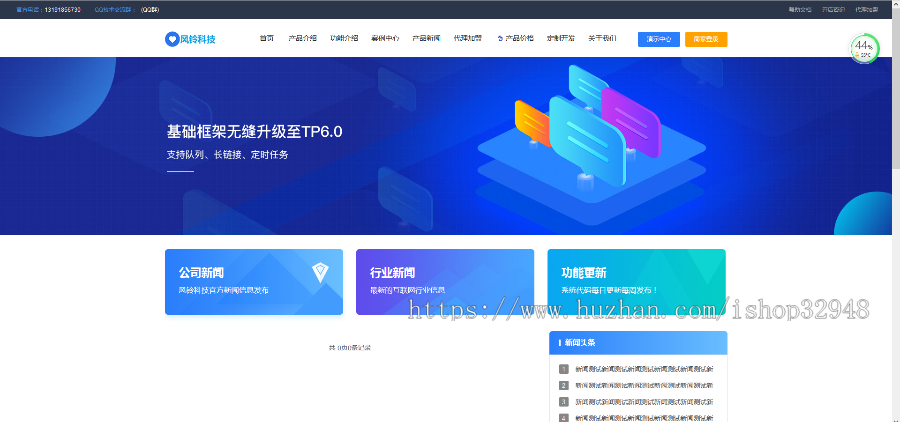Open the middle link in top-right bar

coord(833,9)
